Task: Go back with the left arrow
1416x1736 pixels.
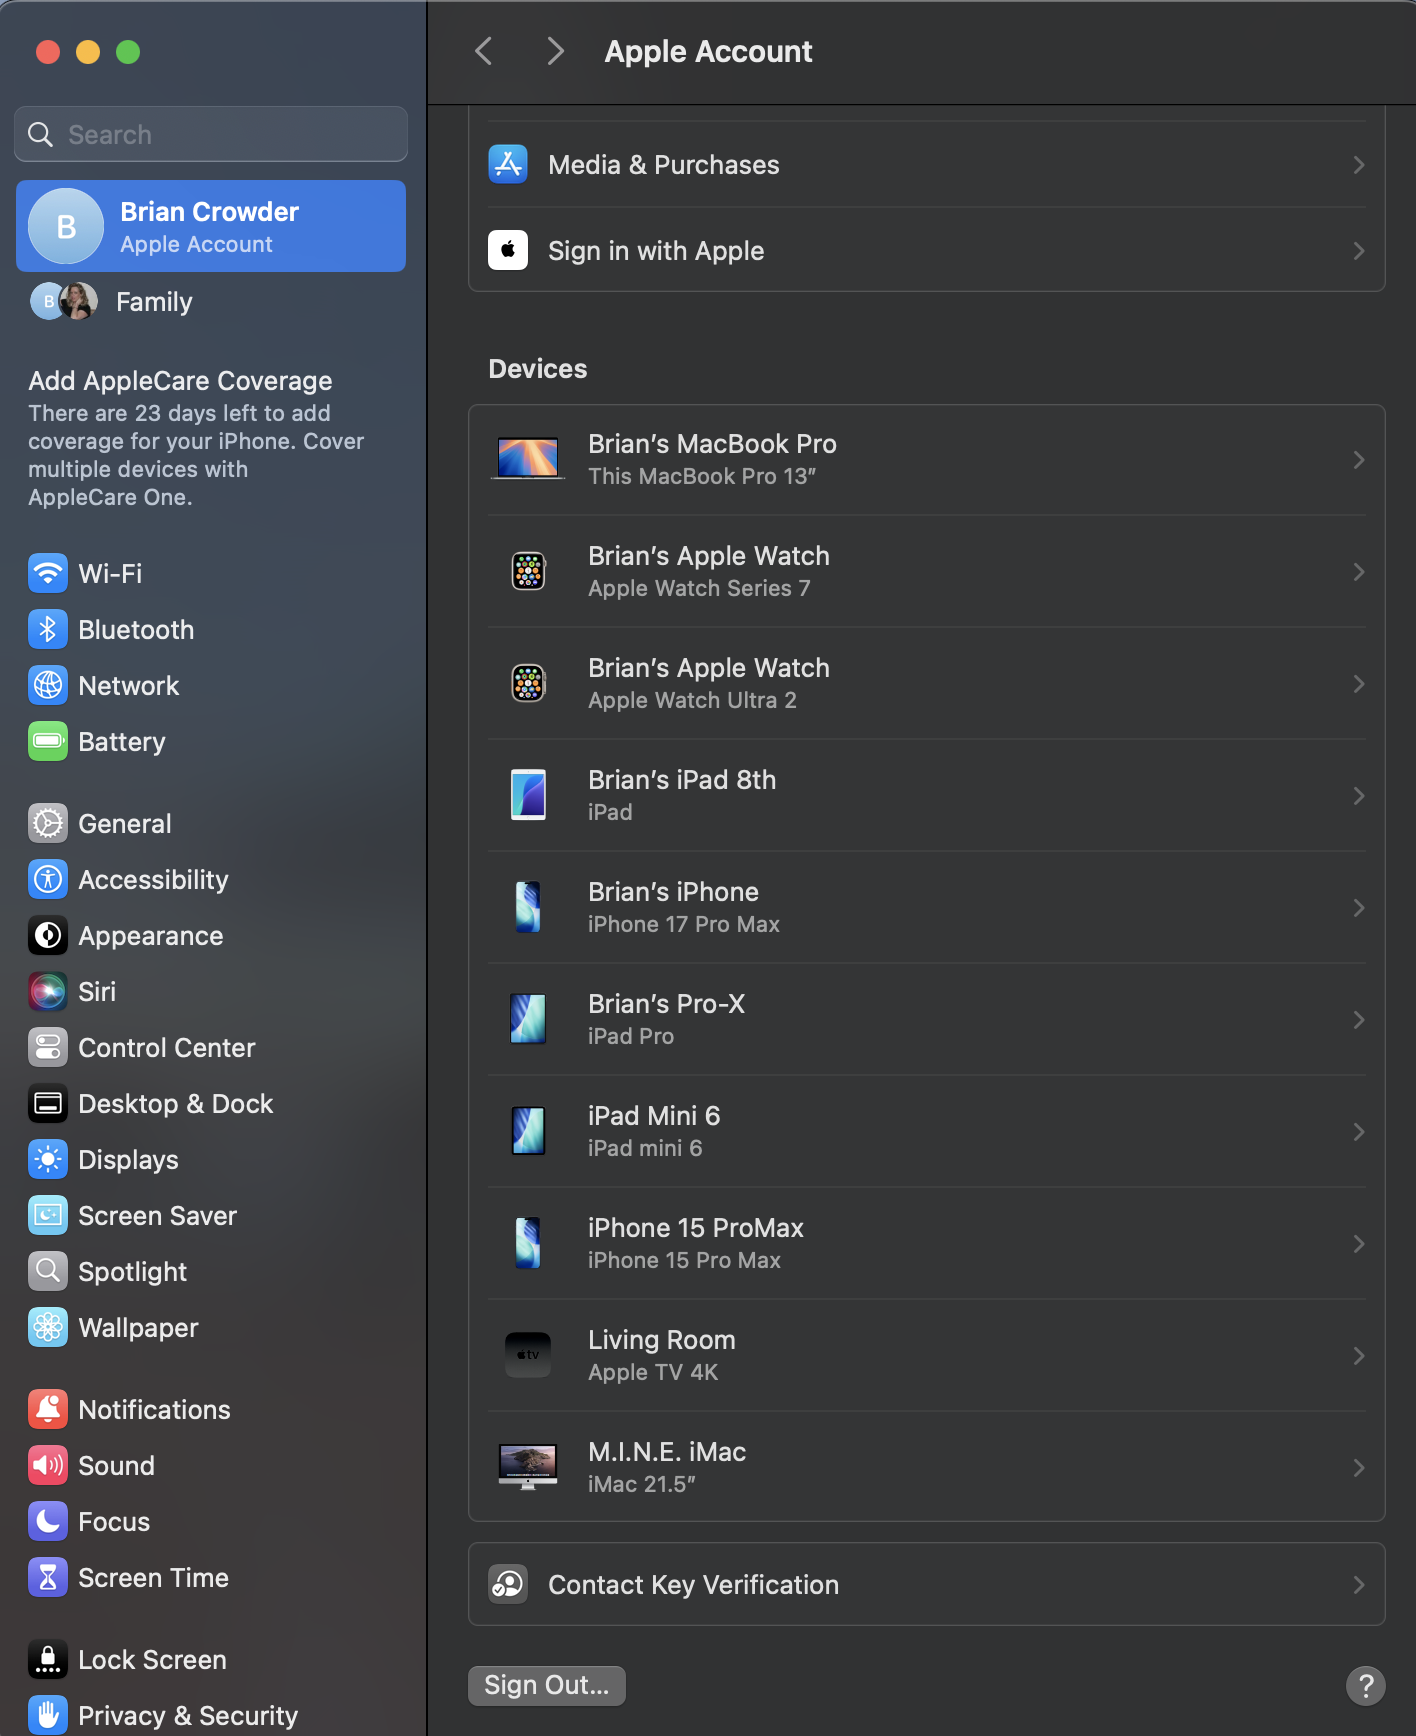Action: (x=484, y=51)
